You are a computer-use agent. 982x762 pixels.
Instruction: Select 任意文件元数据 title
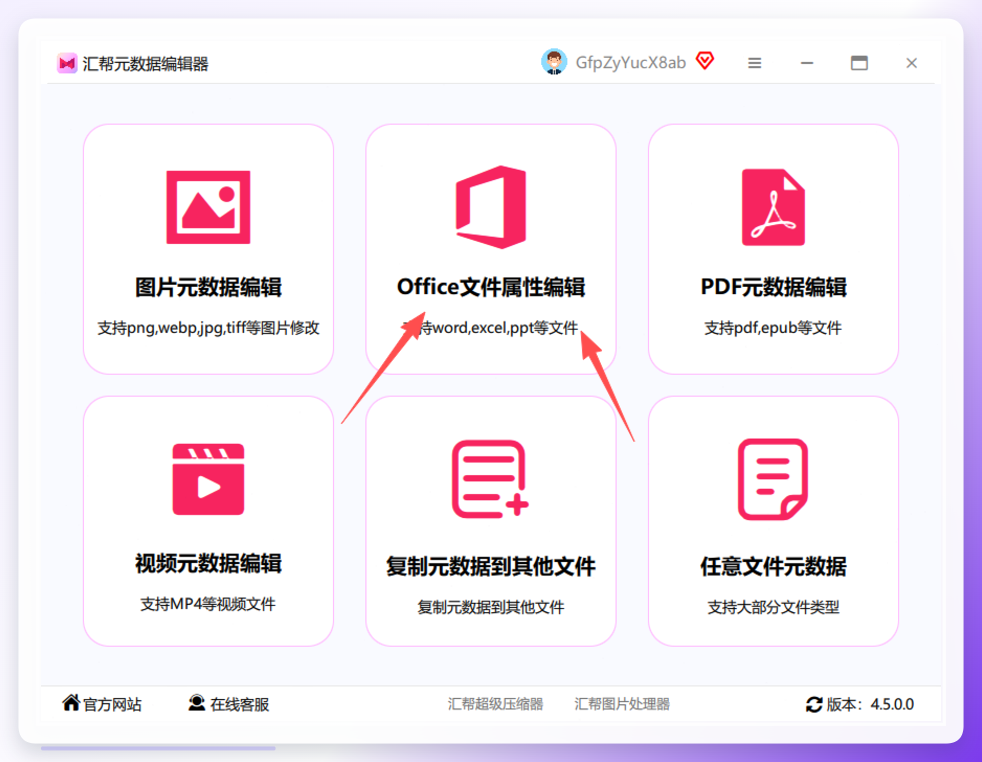773,567
